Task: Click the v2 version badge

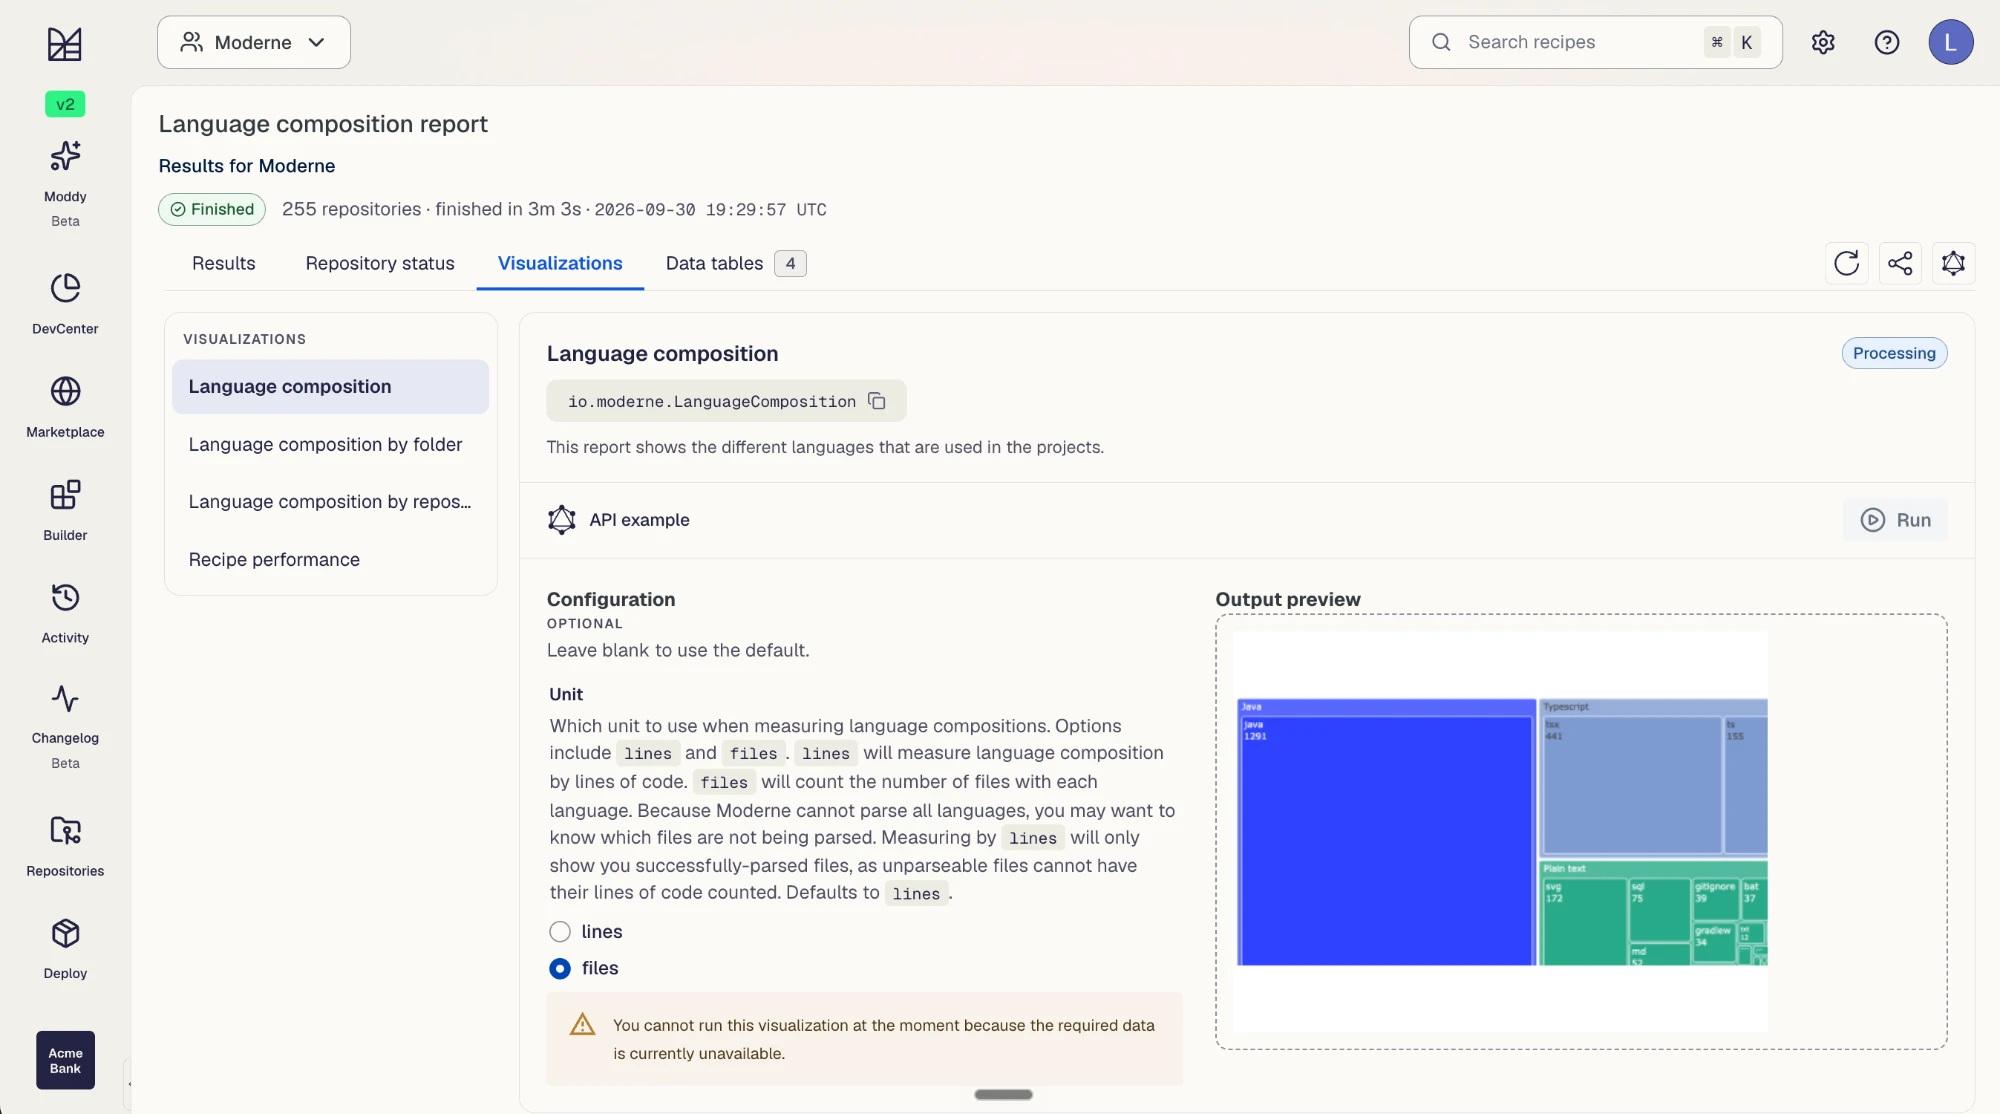Action: point(65,104)
